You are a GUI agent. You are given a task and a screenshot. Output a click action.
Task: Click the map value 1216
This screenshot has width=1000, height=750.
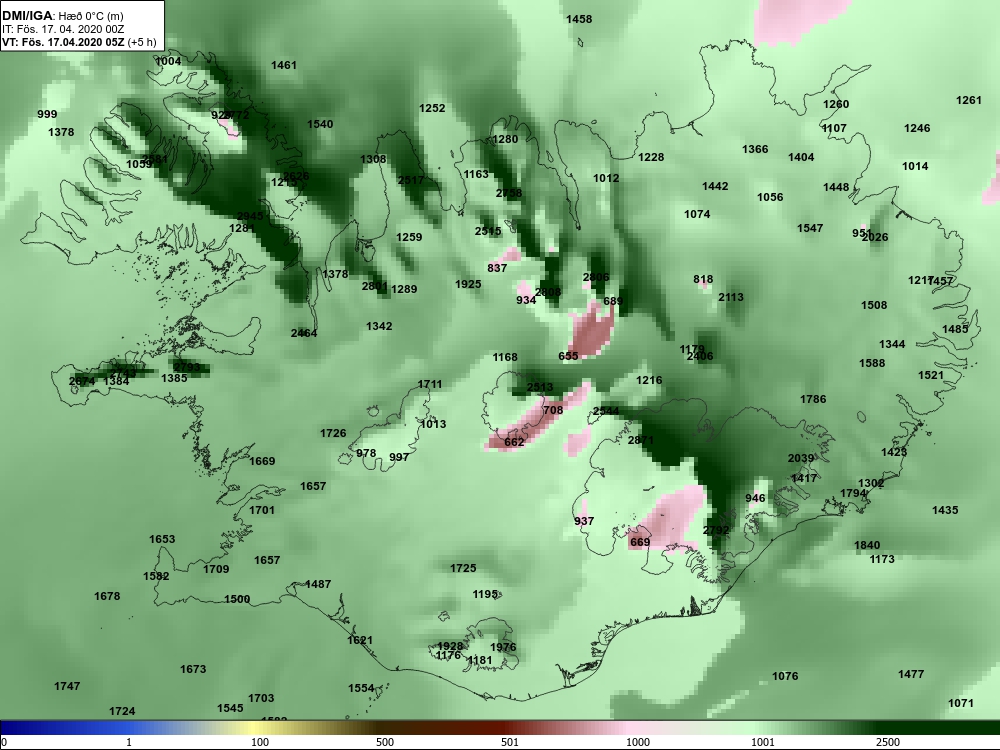pos(649,380)
